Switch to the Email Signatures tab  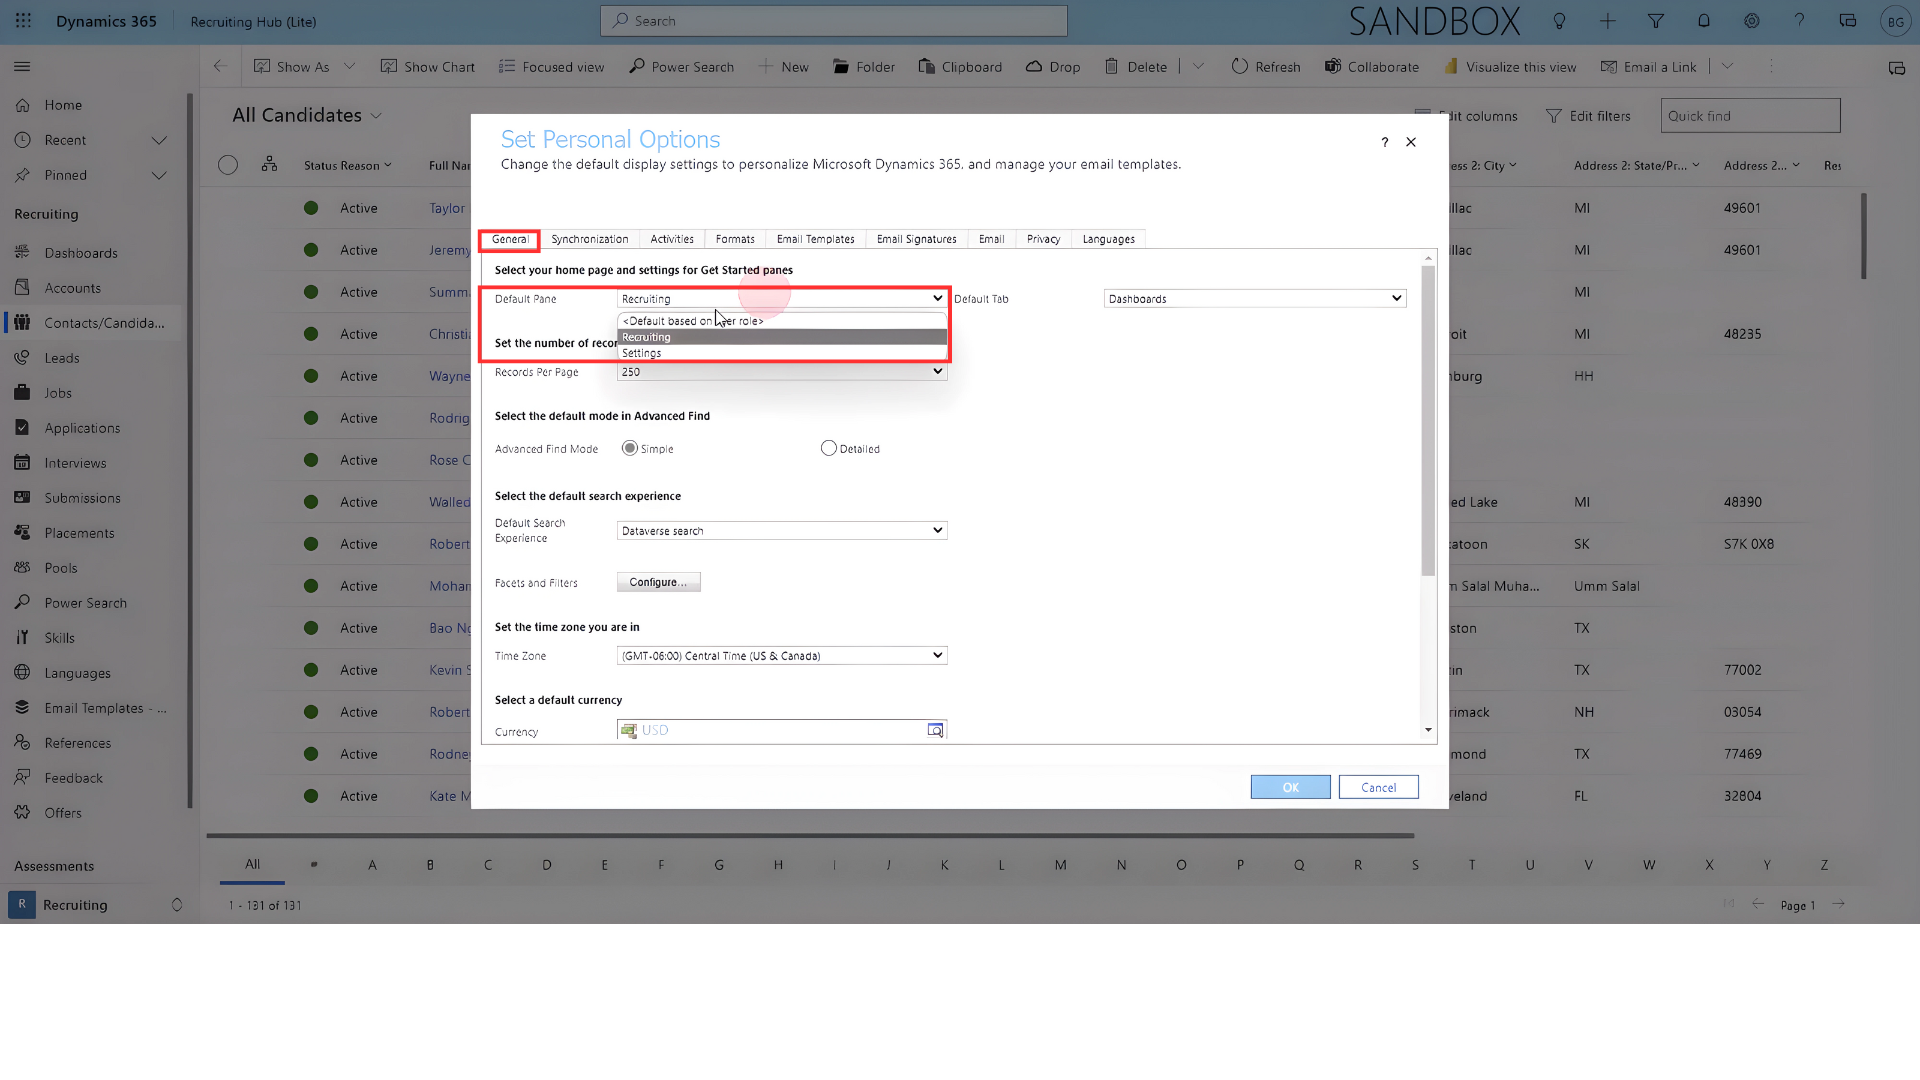click(917, 239)
